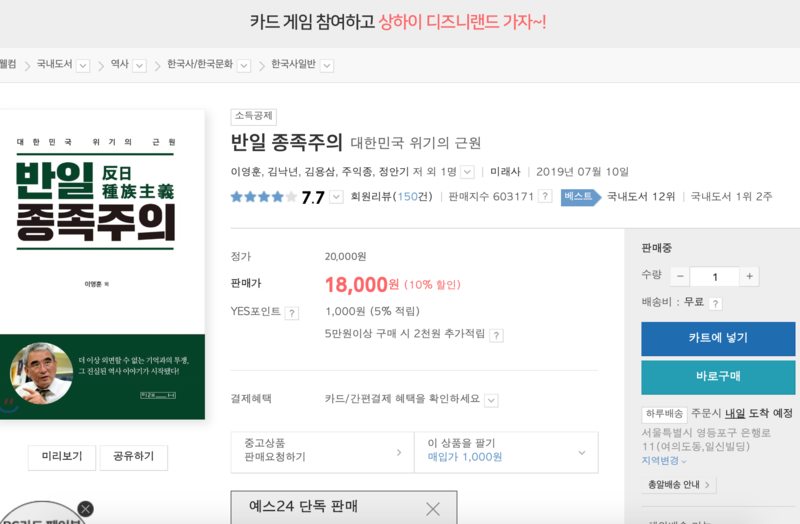The height and width of the screenshot is (524, 800).
Task: Open author 김낙년 link
Action: (x=283, y=172)
